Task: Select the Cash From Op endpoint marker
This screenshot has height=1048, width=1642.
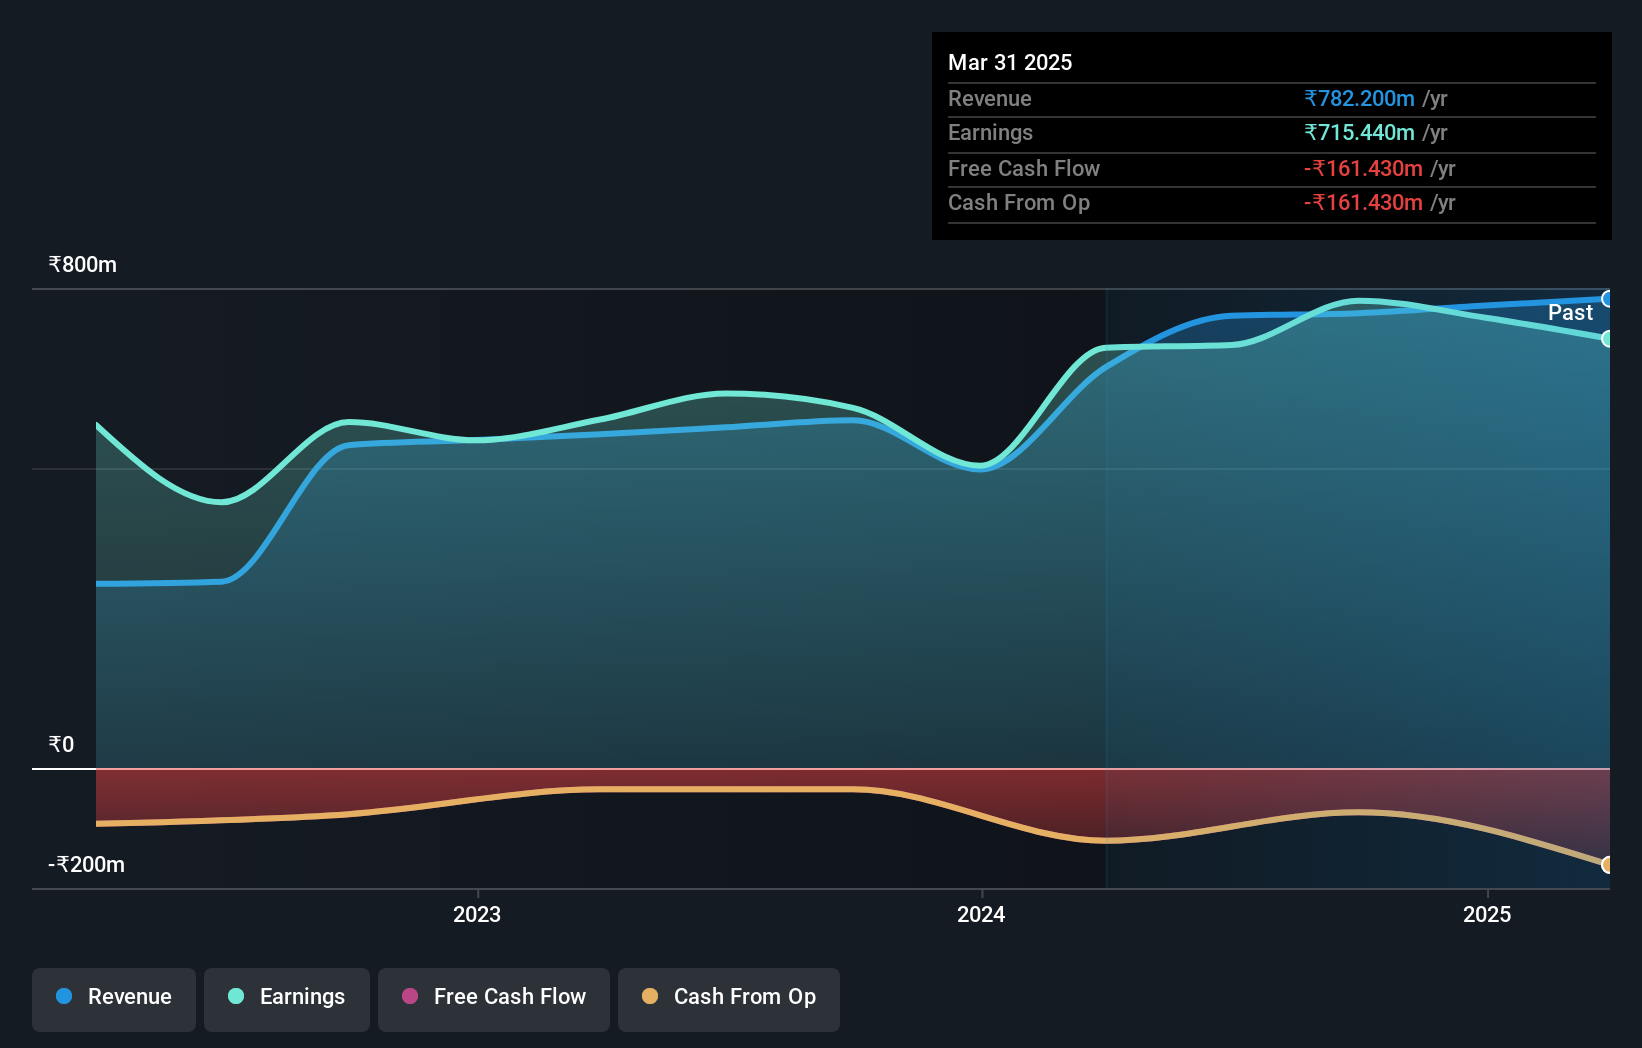Action: 1607,865
